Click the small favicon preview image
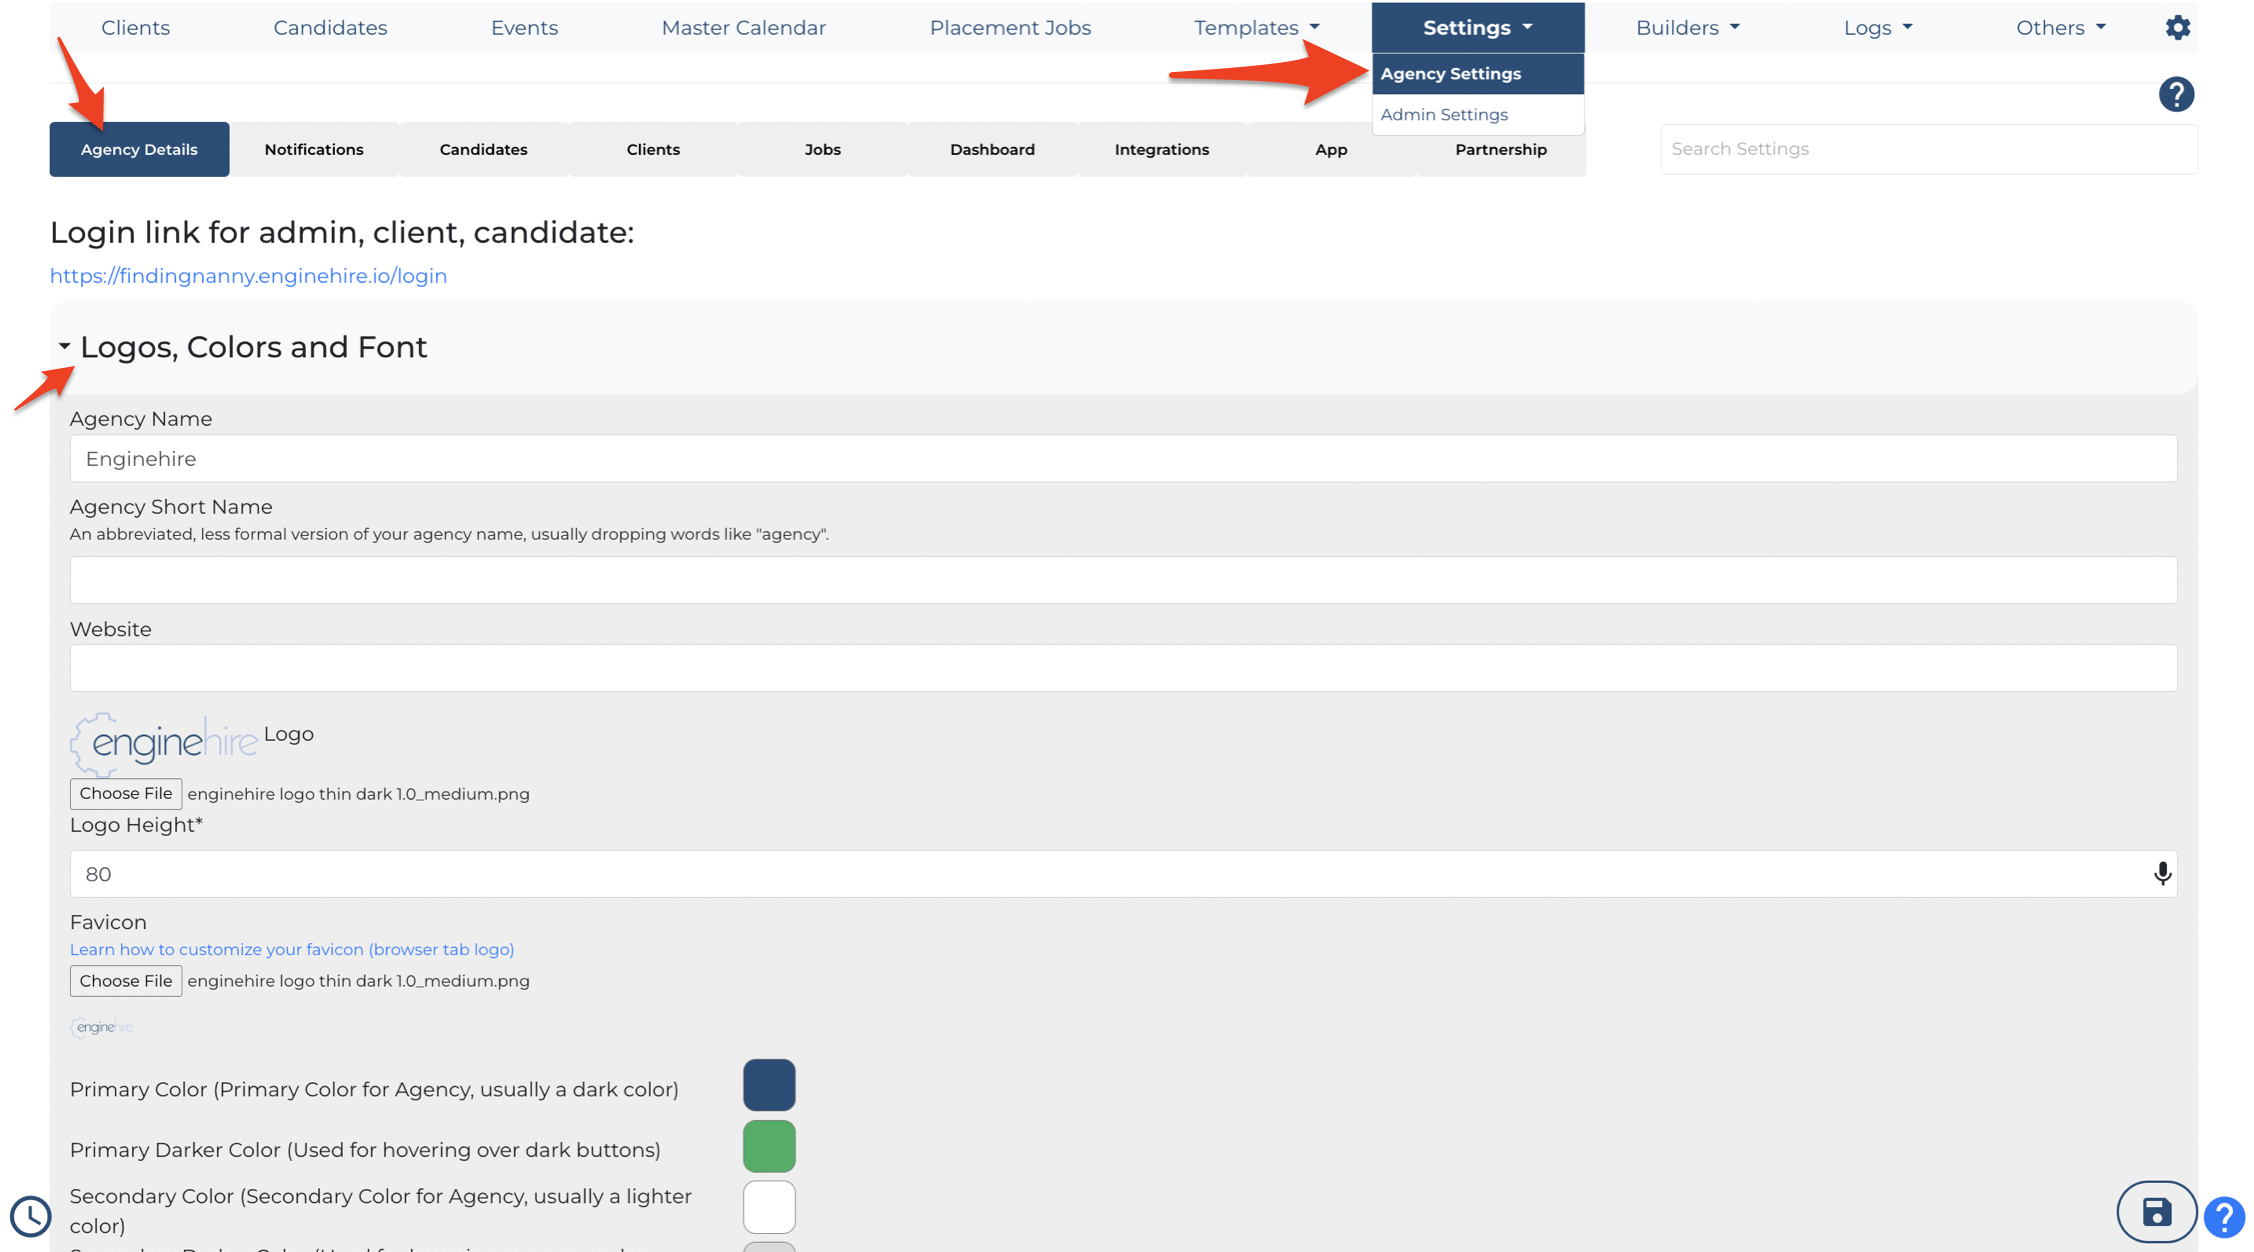The width and height of the screenshot is (2254, 1252). (x=102, y=1027)
